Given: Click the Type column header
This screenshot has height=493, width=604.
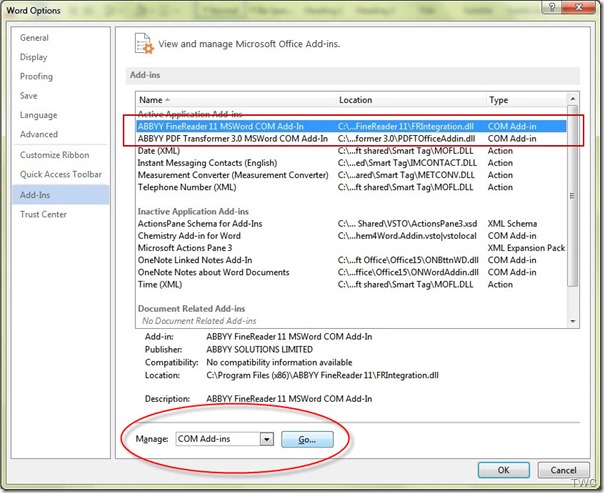Looking at the screenshot, I should coord(526,100).
